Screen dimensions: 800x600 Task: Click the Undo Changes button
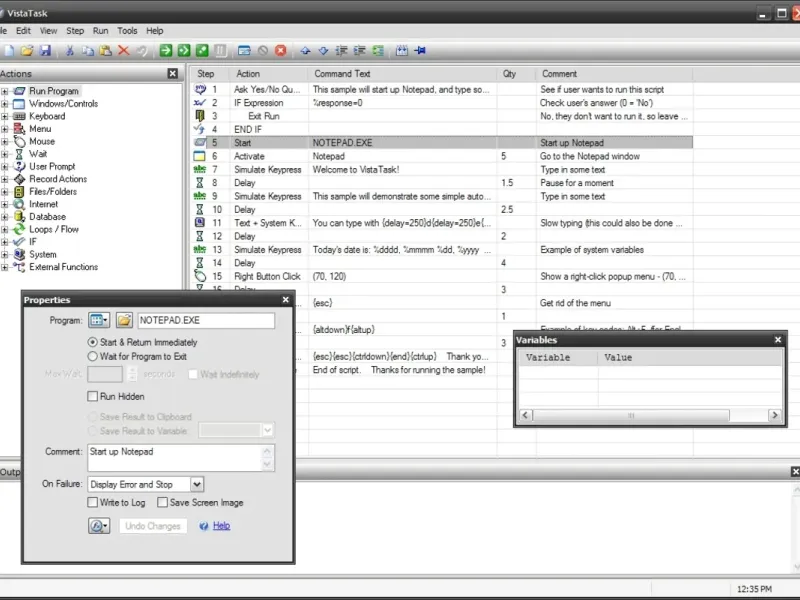pos(153,526)
